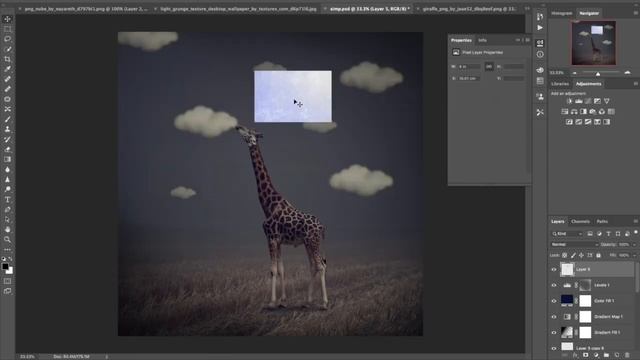Click Navigator zoom out small mountains button
The image size is (640, 360).
pos(575,73)
